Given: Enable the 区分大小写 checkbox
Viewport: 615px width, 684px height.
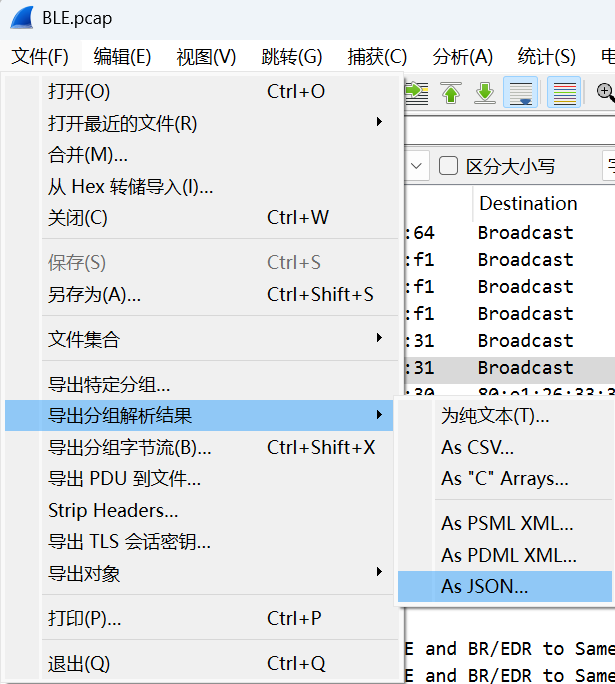Looking at the screenshot, I should [448, 166].
